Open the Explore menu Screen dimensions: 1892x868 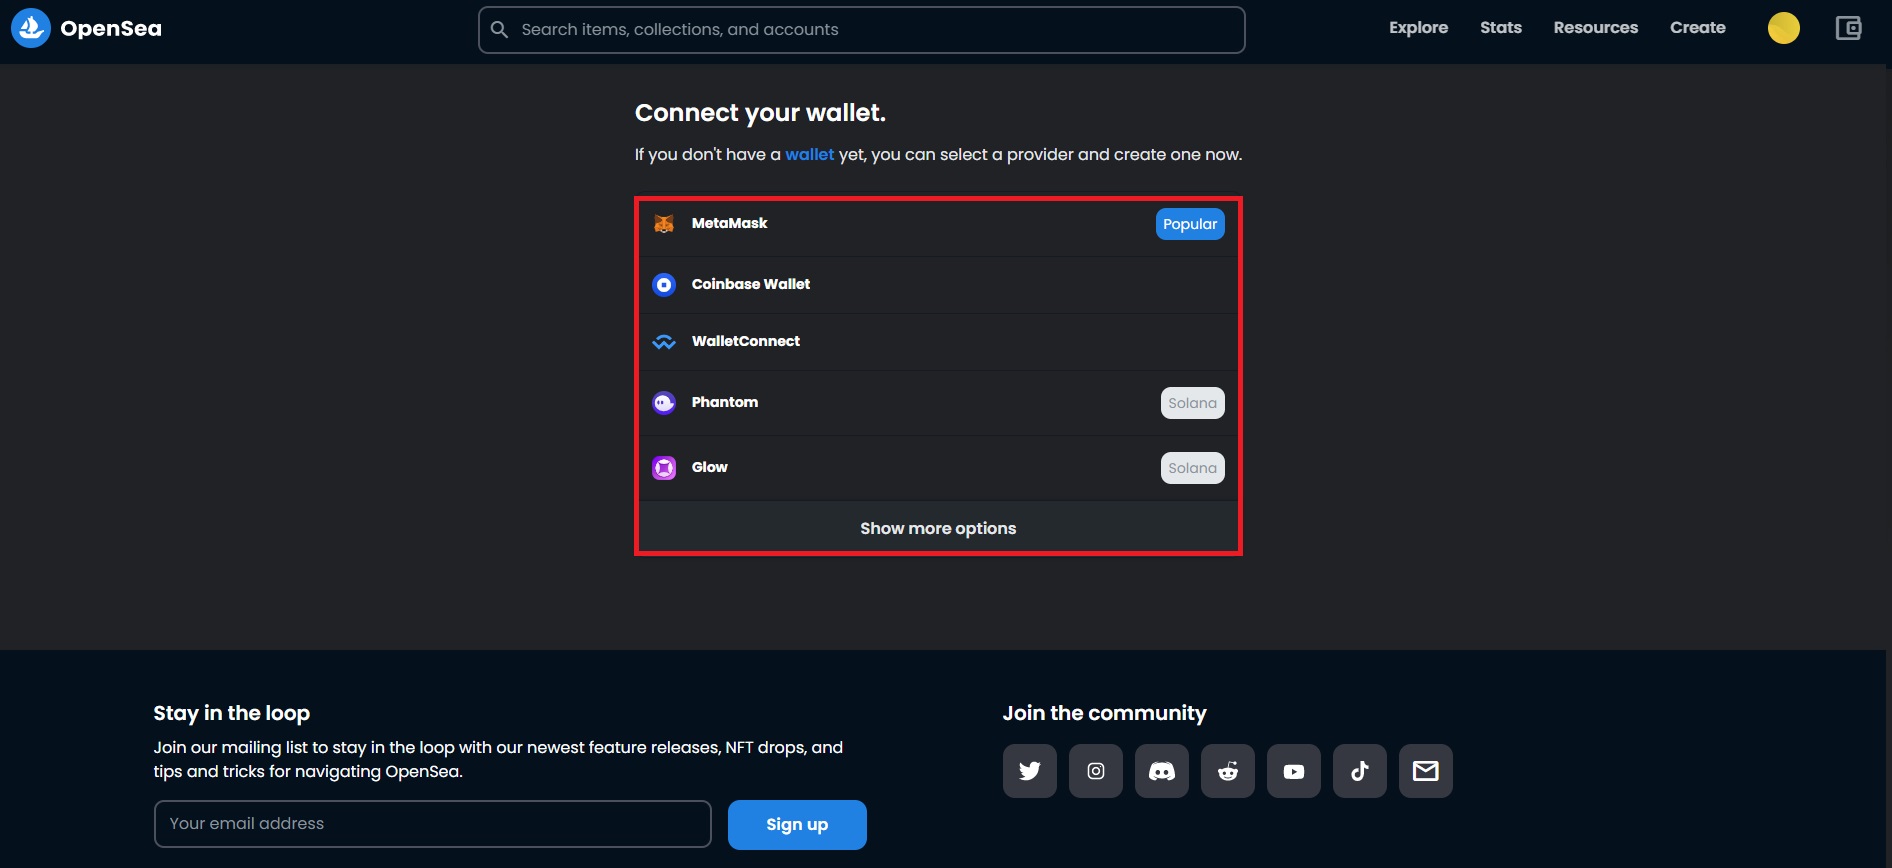click(x=1418, y=28)
